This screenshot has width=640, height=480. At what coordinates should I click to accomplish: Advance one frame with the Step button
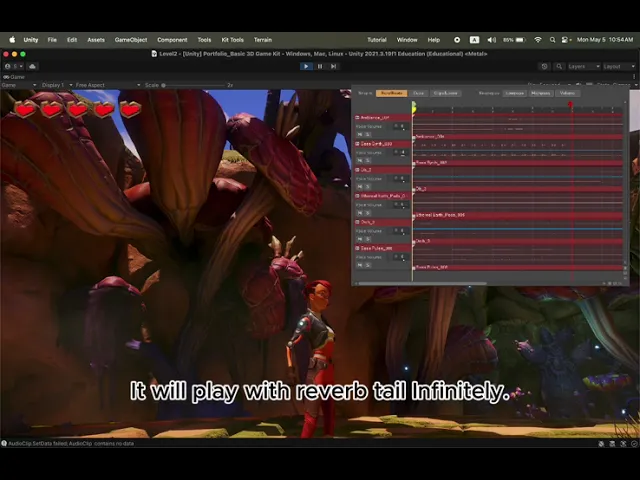(333, 66)
